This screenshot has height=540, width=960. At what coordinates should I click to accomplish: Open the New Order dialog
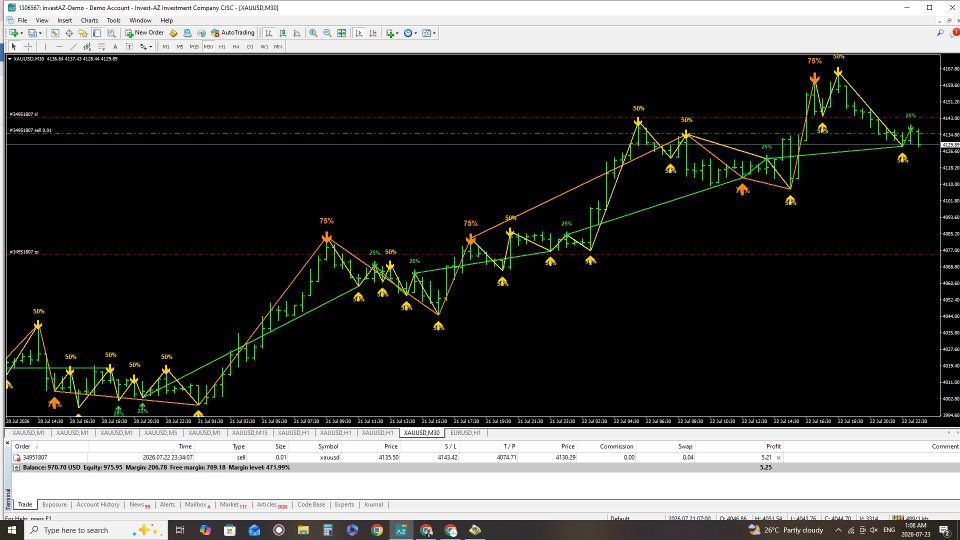(144, 33)
